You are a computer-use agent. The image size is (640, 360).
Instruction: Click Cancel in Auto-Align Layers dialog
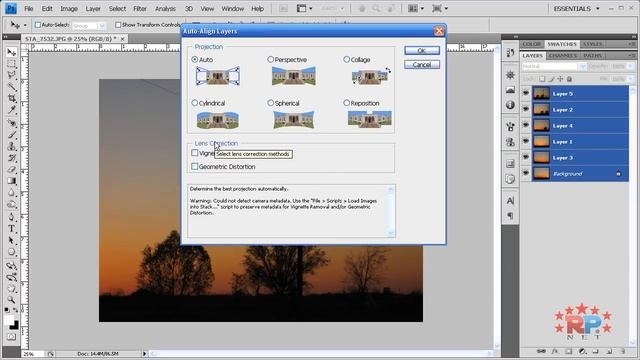point(422,64)
